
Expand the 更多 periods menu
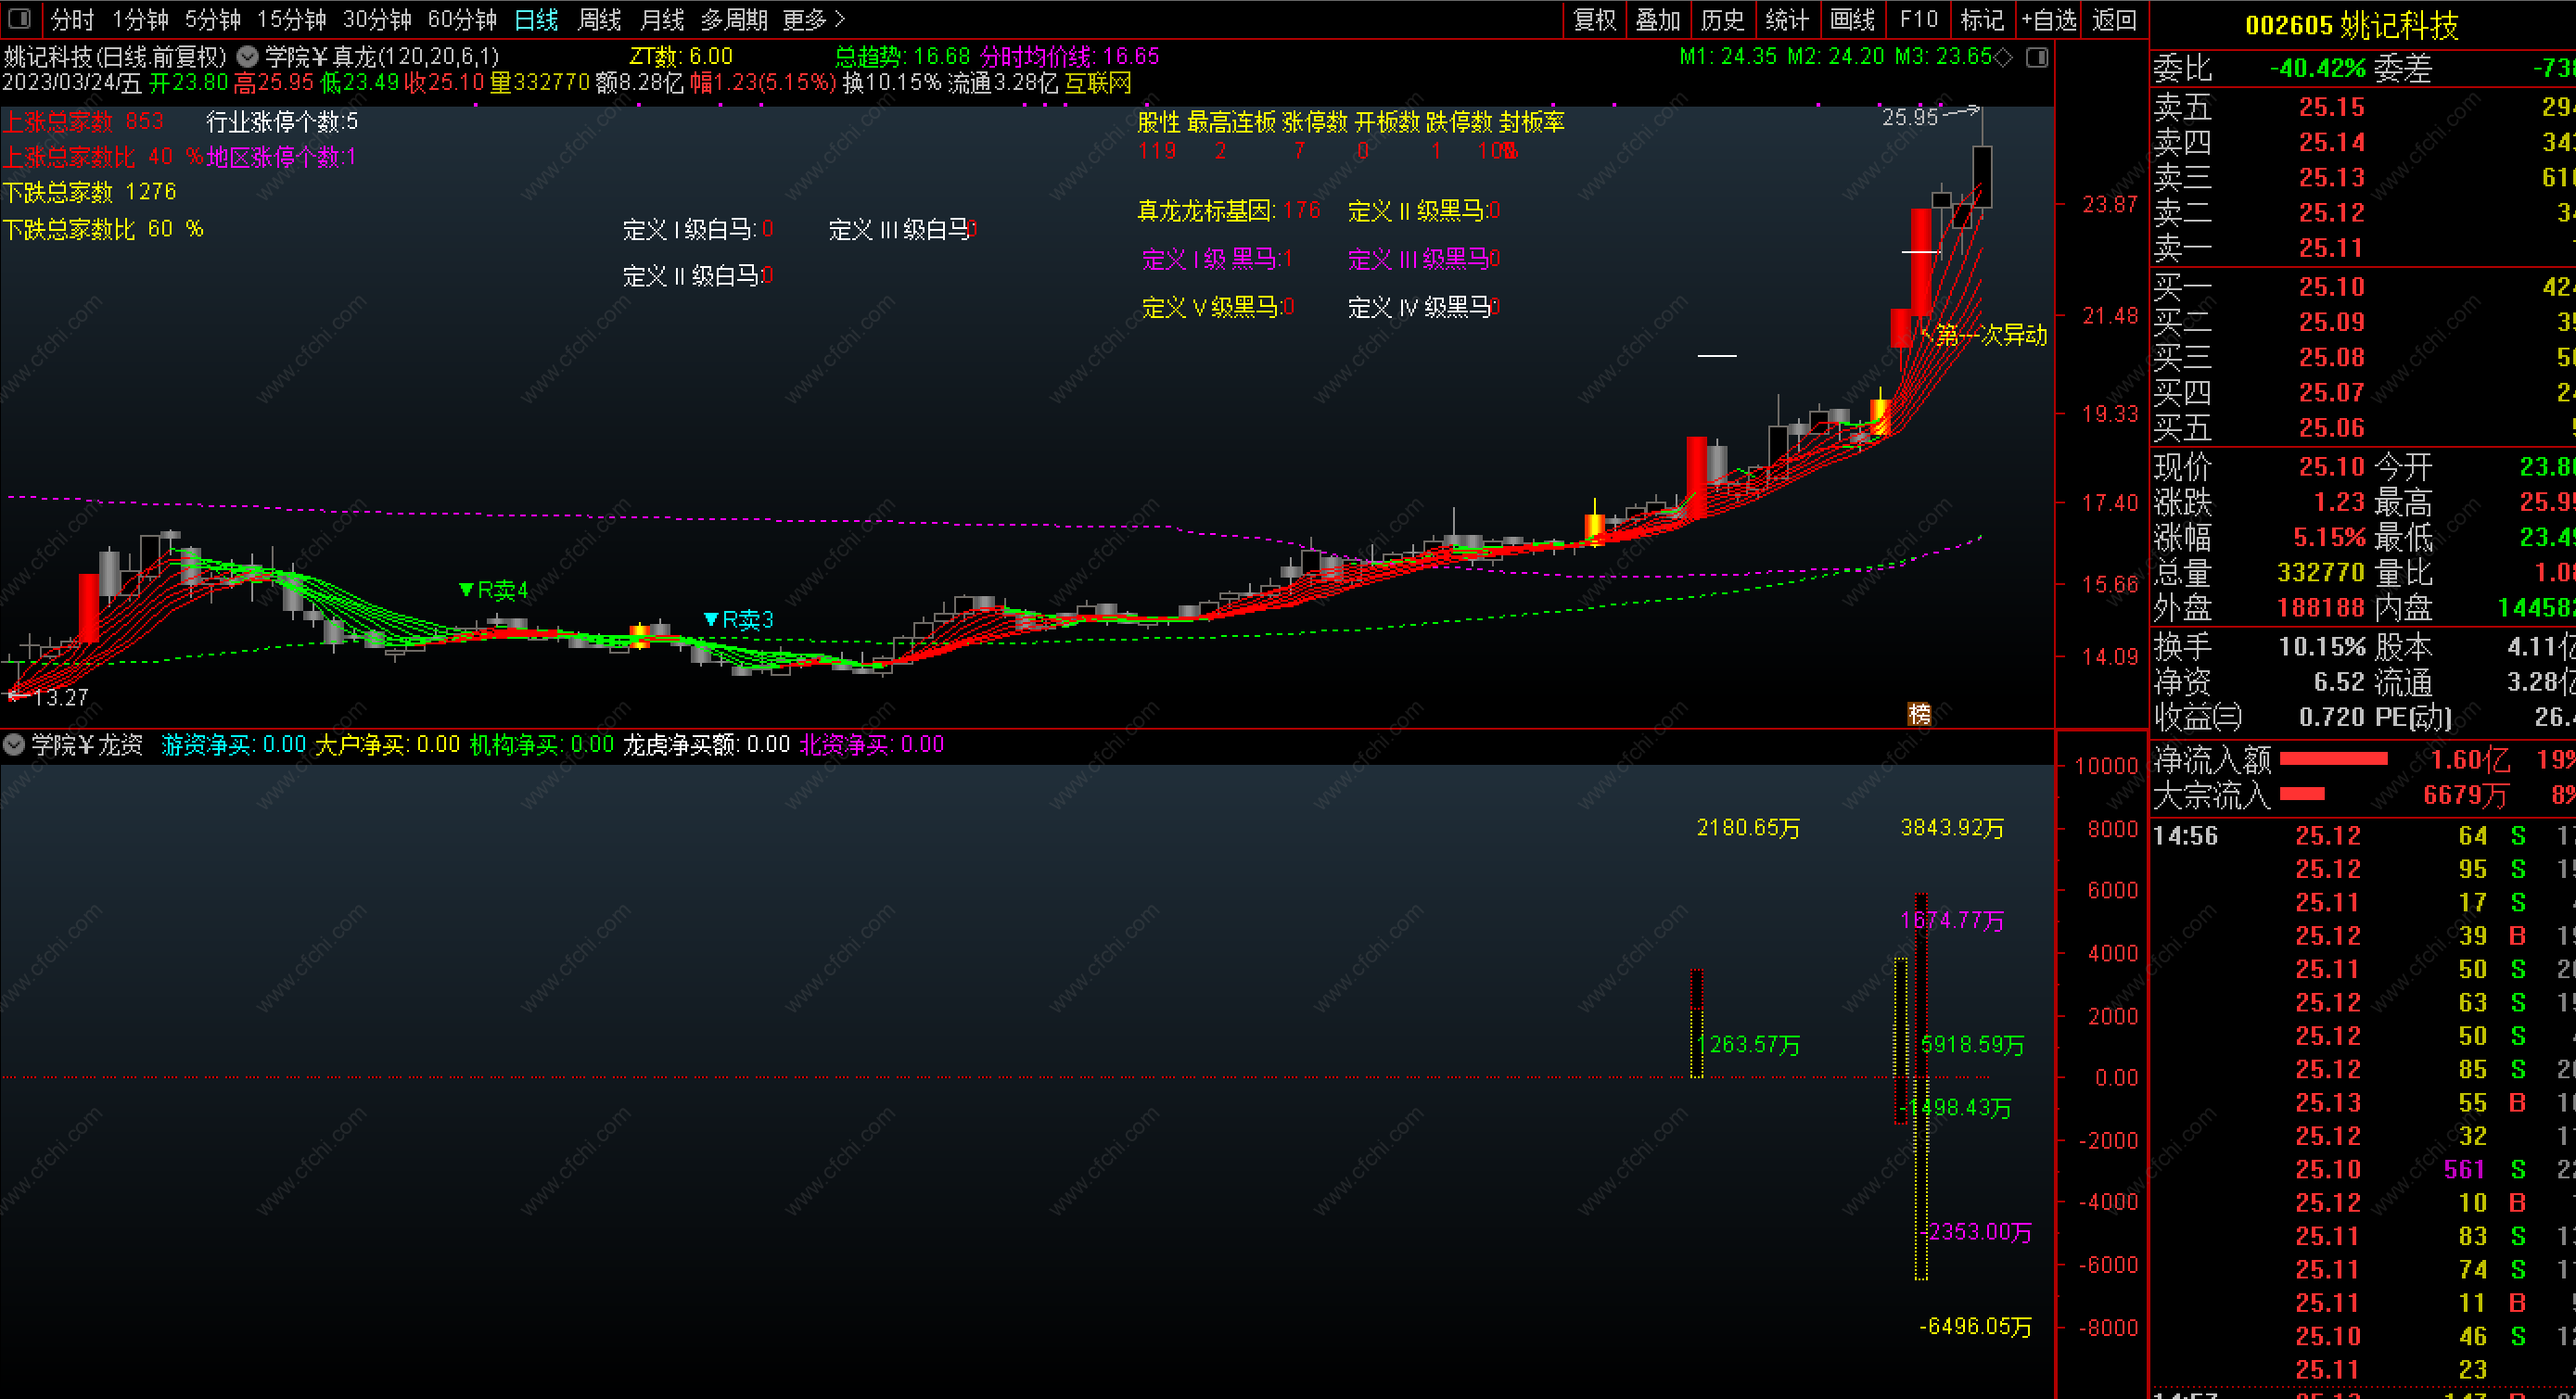click(x=813, y=19)
